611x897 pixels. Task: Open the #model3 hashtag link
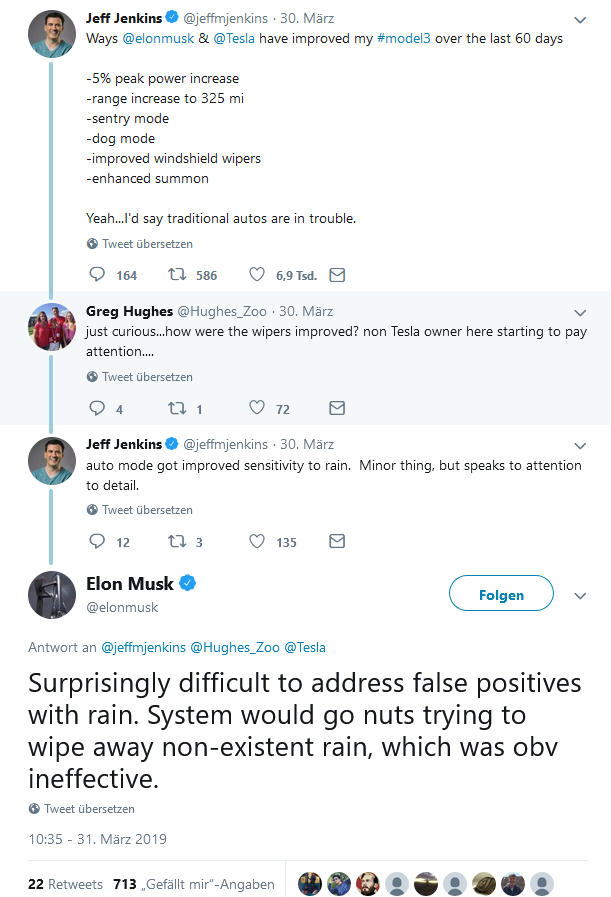click(398, 38)
